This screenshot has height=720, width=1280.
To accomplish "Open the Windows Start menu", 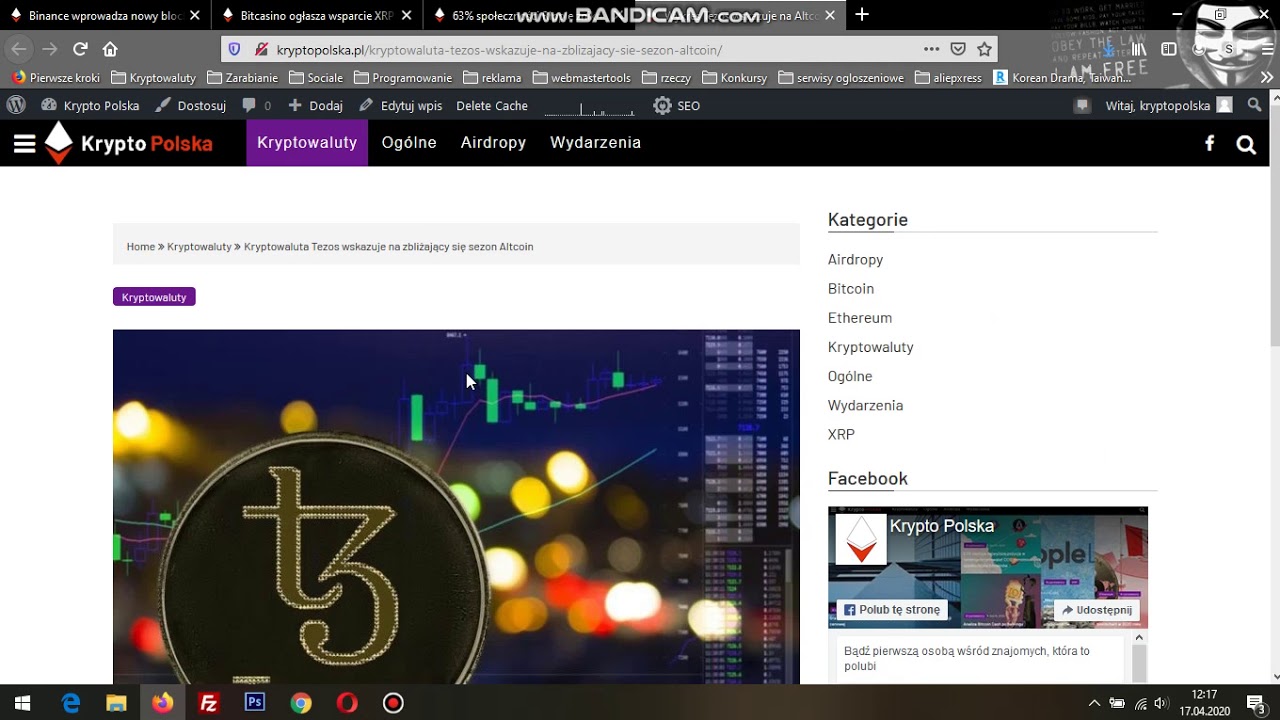I will coord(23,703).
